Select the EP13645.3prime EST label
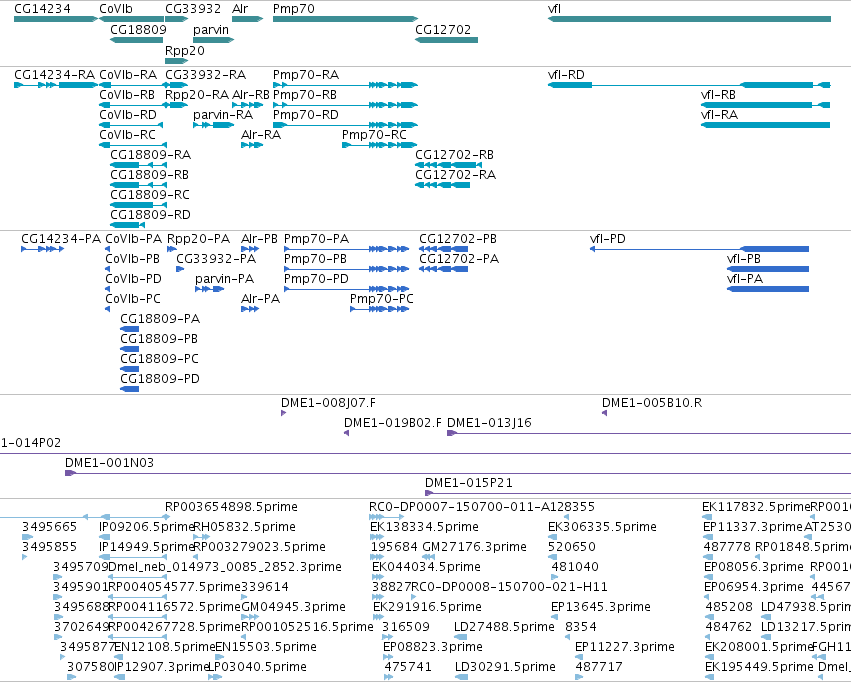Viewport: 851px width, 682px height. tap(601, 607)
